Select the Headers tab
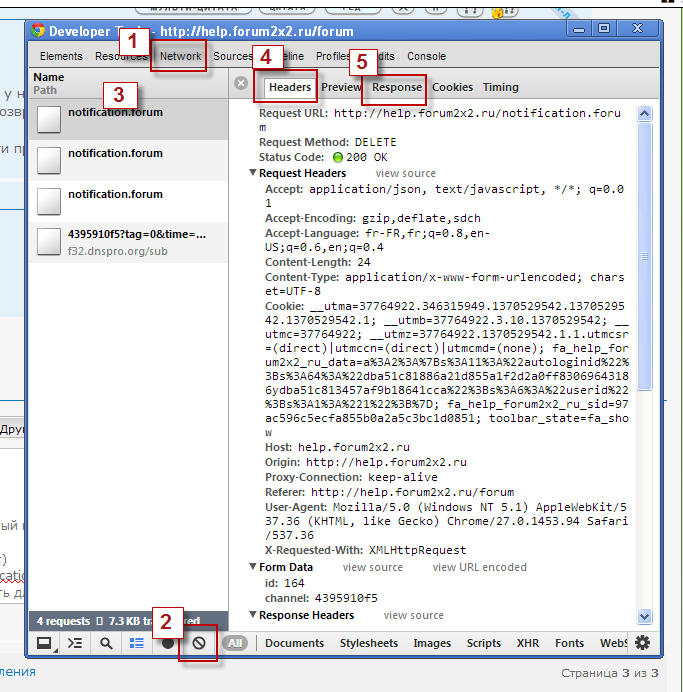Image resolution: width=683 pixels, height=692 pixels. 290,87
